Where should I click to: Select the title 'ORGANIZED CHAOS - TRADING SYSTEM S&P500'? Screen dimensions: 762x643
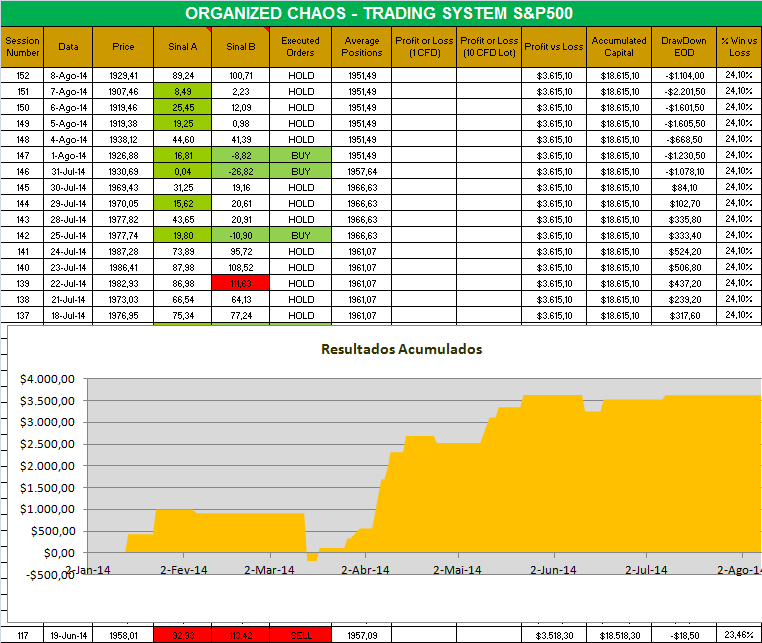379,13
